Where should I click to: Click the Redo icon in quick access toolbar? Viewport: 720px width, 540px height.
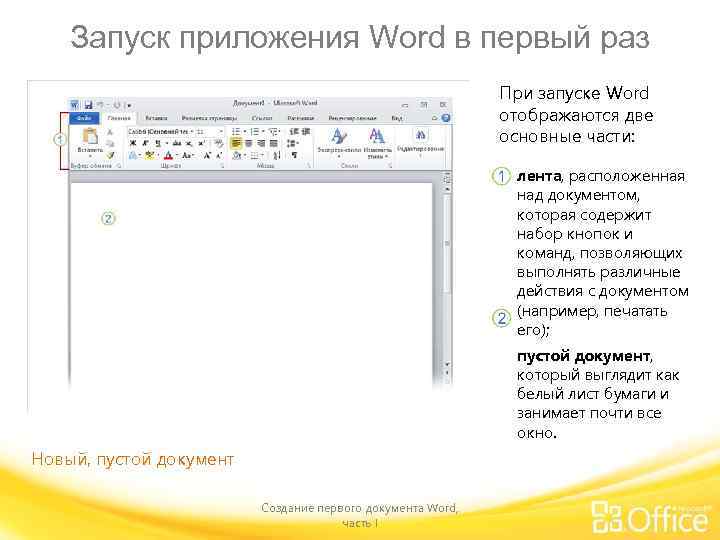click(x=117, y=105)
